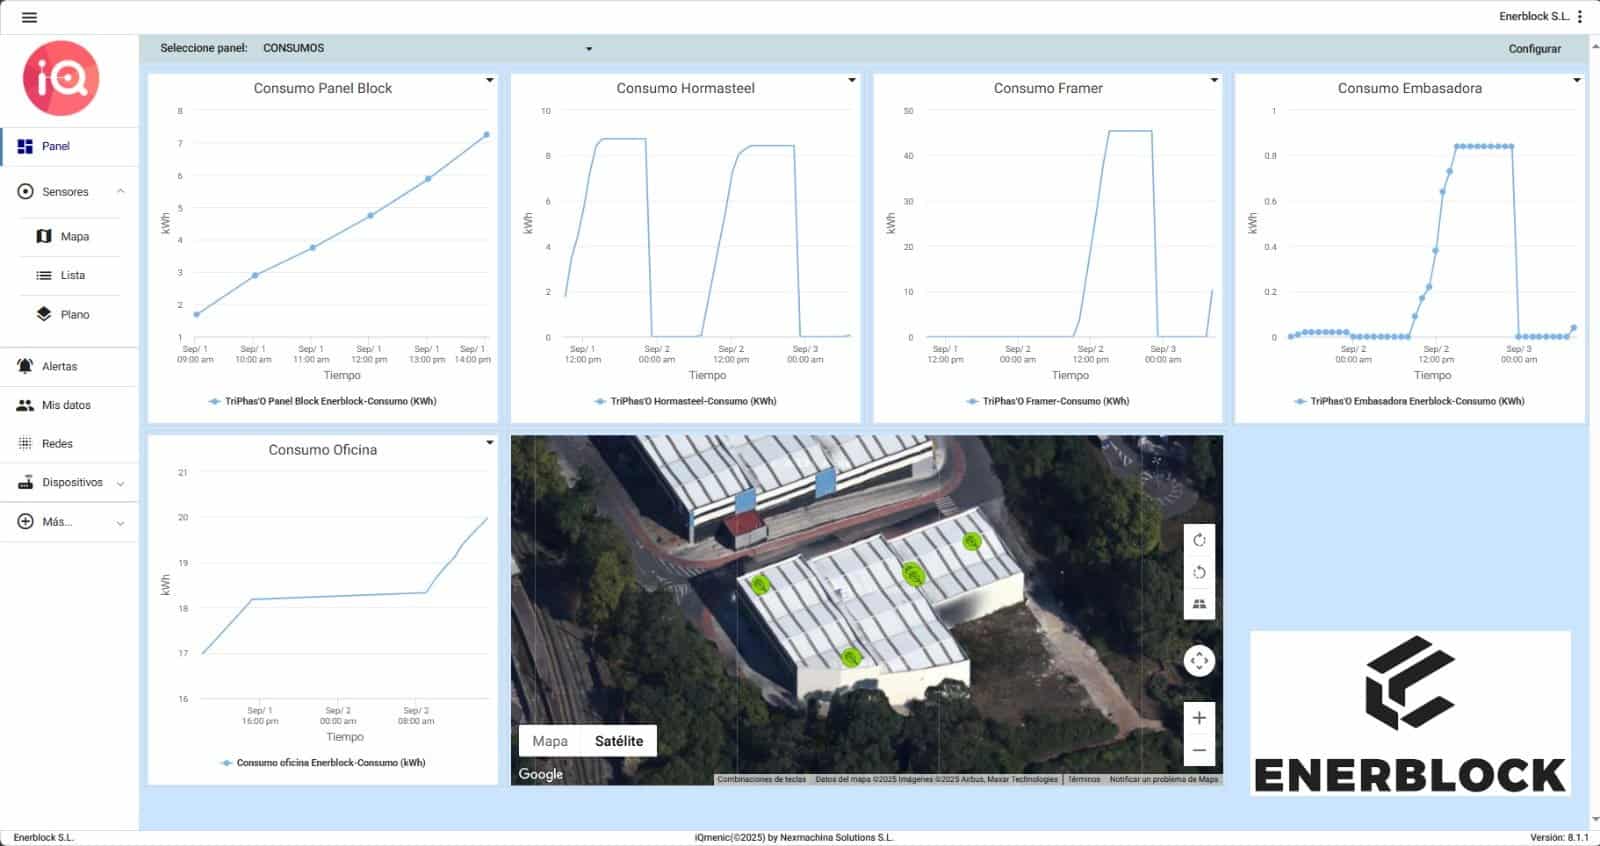
Task: Click the map pan compass control
Action: [1199, 661]
